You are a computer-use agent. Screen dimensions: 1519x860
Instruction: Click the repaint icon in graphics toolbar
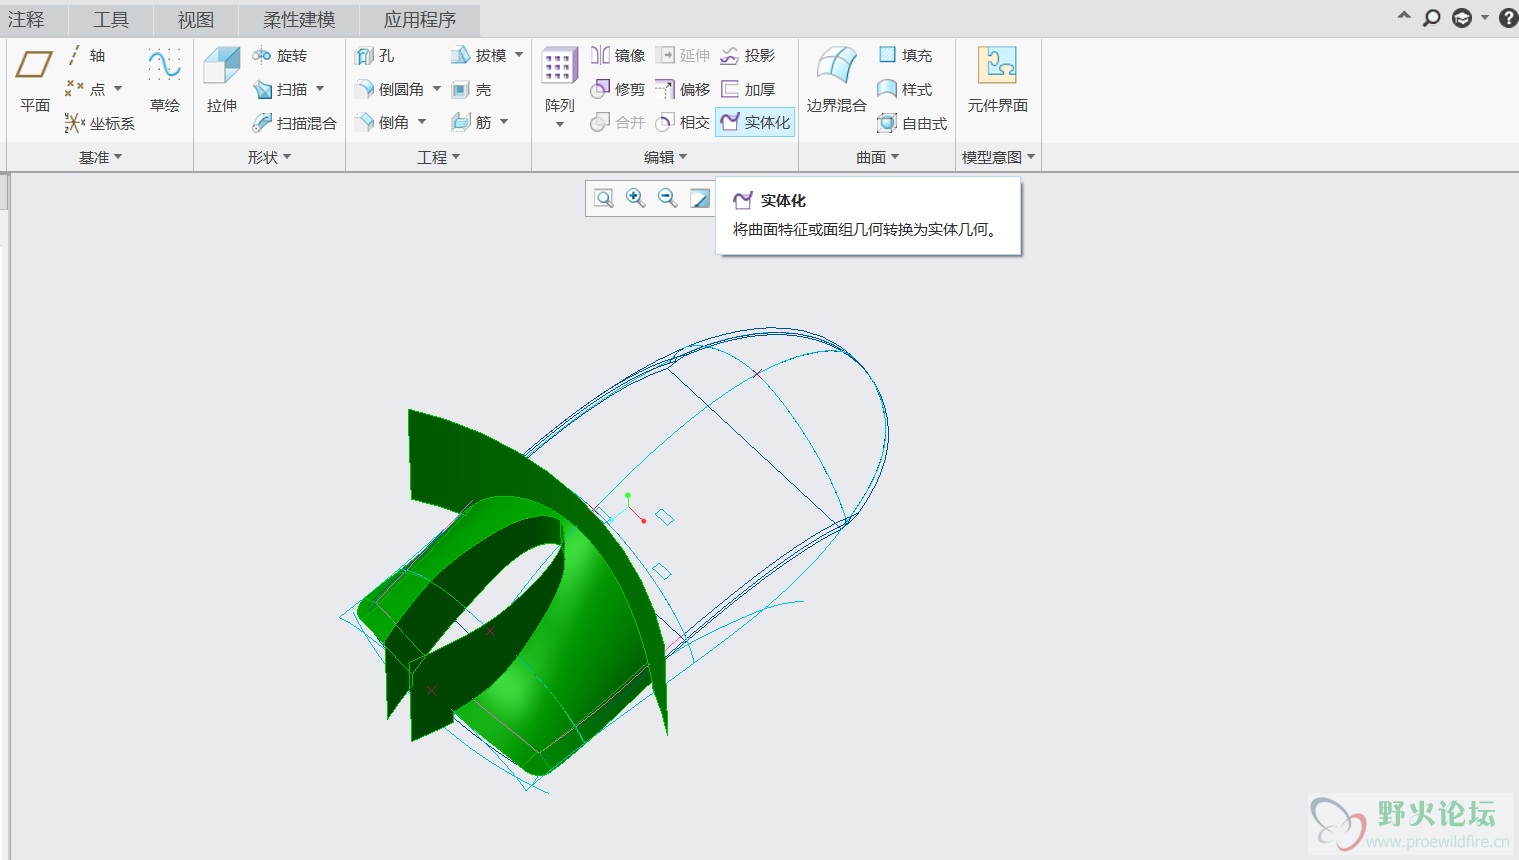[700, 198]
